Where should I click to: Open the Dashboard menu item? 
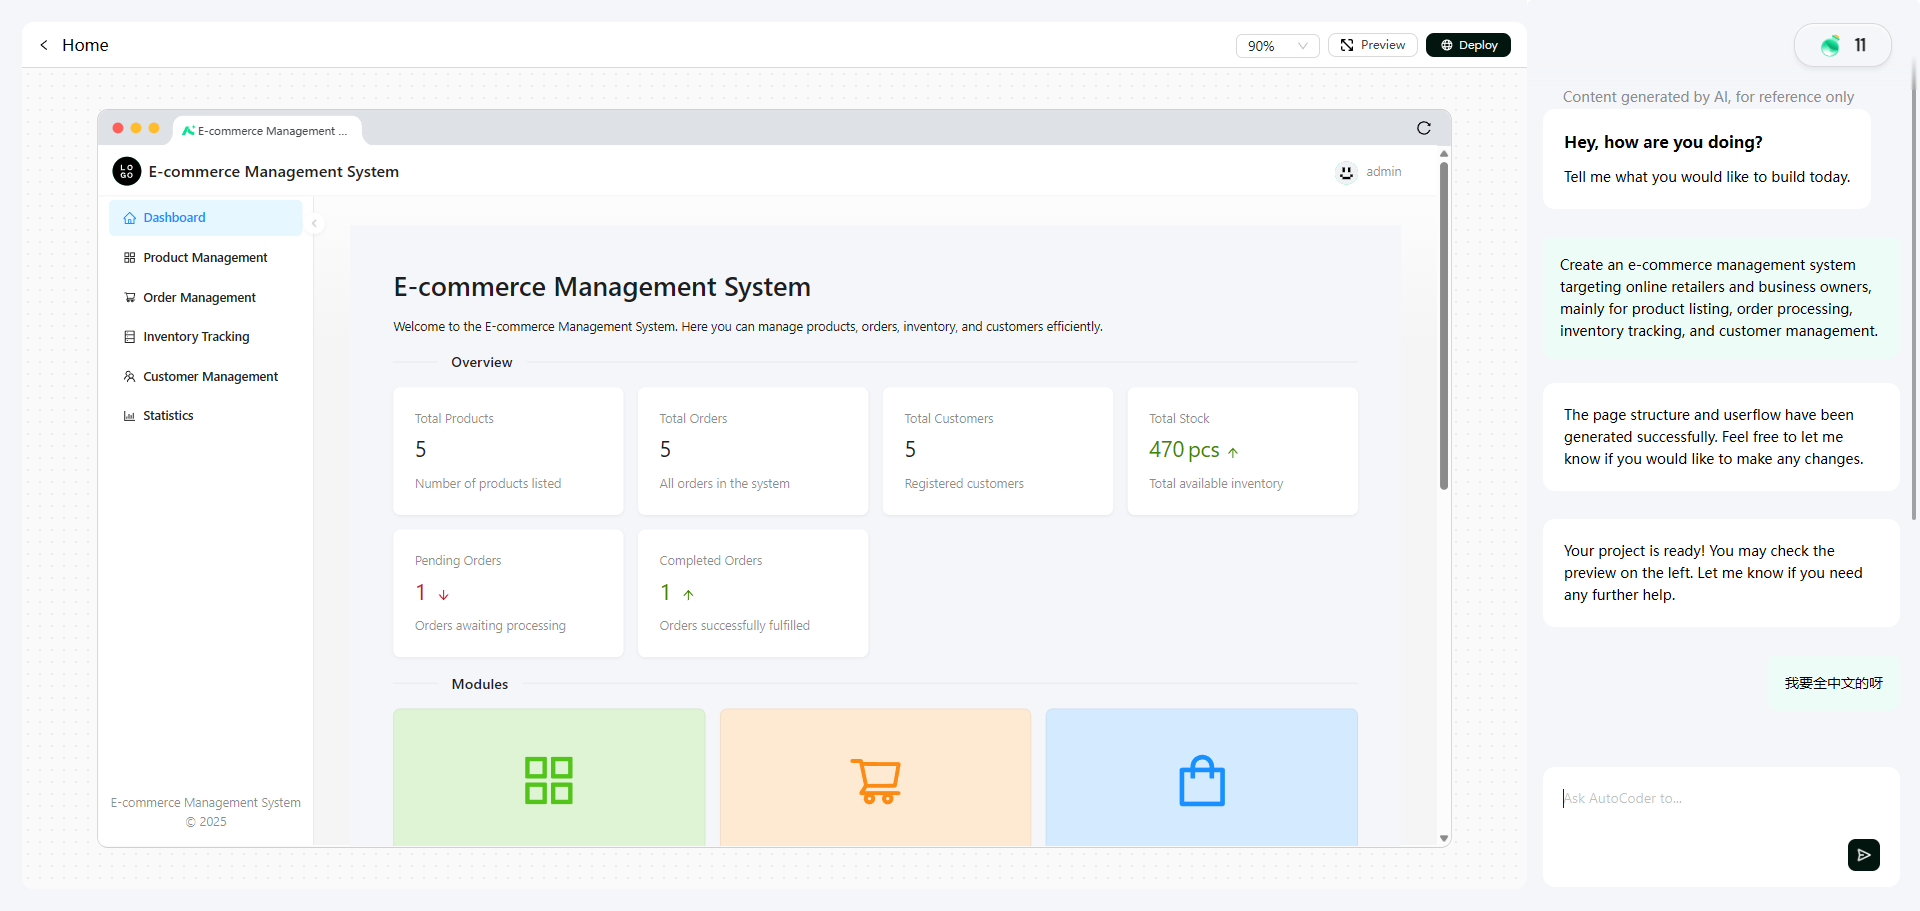pyautogui.click(x=206, y=218)
